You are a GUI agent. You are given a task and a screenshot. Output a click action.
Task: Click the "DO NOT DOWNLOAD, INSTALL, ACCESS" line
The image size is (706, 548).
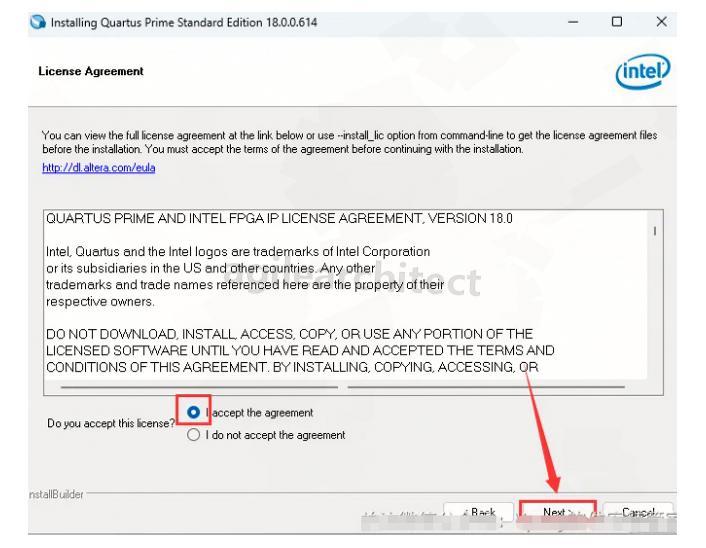coord(290,334)
